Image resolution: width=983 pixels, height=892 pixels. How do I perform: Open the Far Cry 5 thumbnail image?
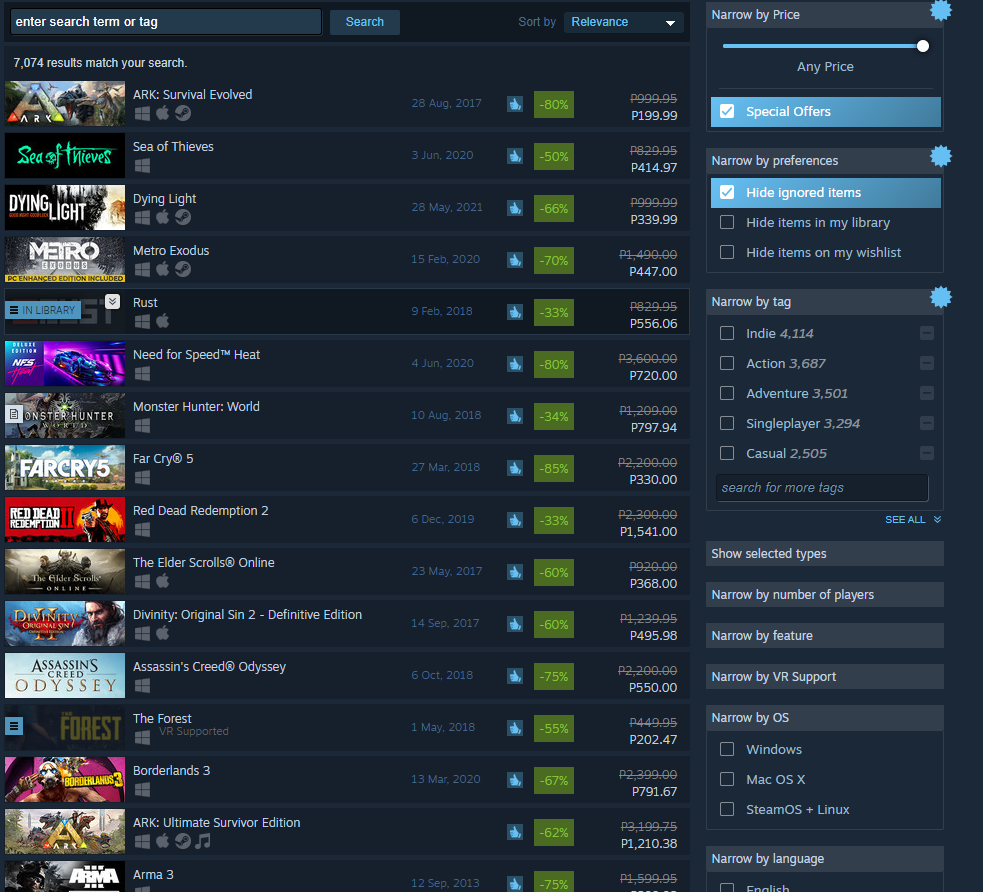click(65, 468)
